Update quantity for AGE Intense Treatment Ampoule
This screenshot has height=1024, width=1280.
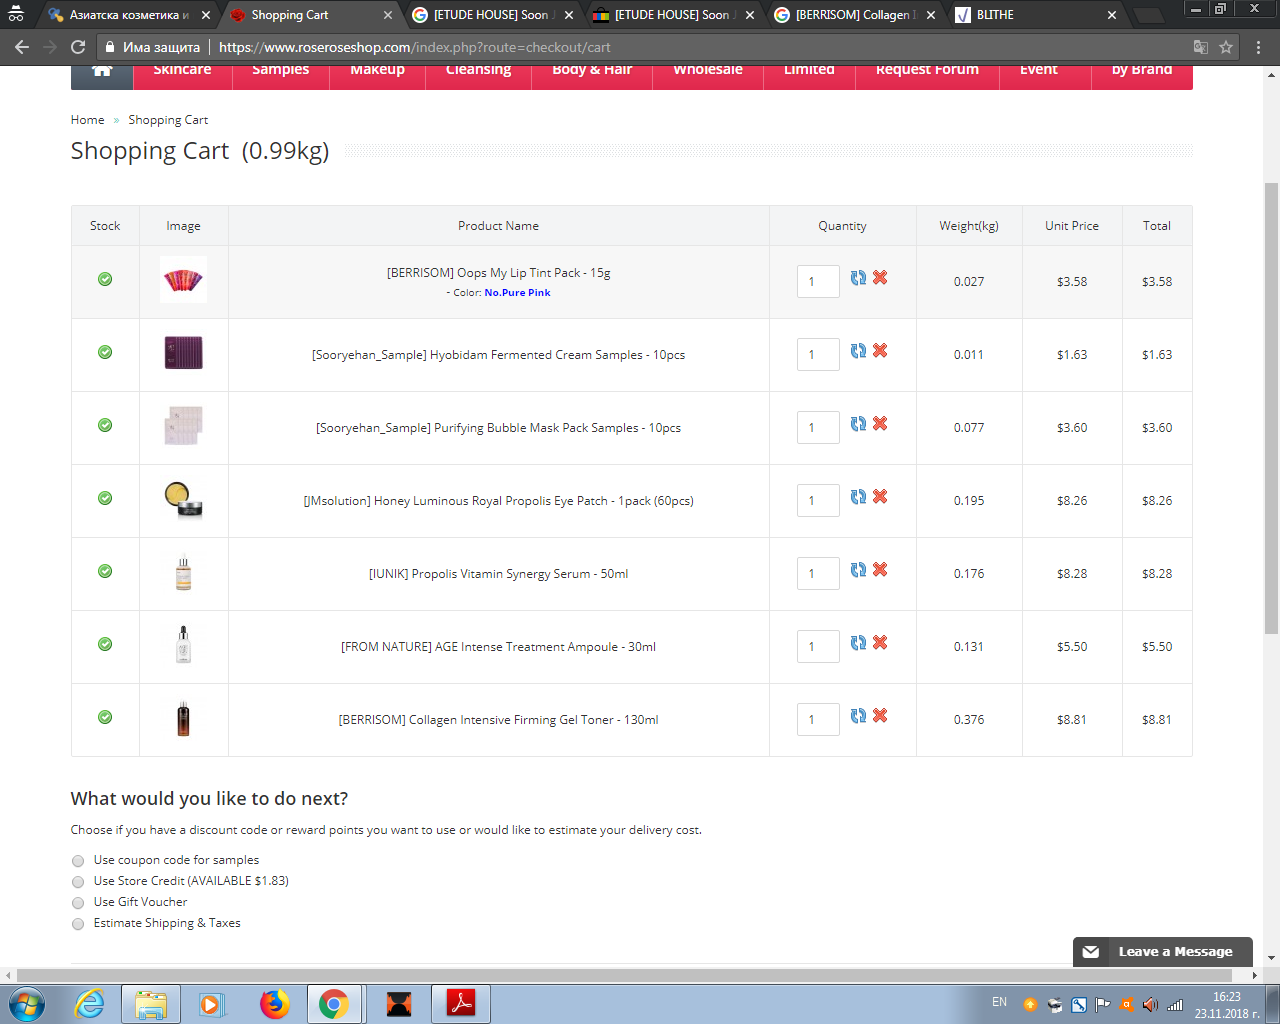point(858,643)
